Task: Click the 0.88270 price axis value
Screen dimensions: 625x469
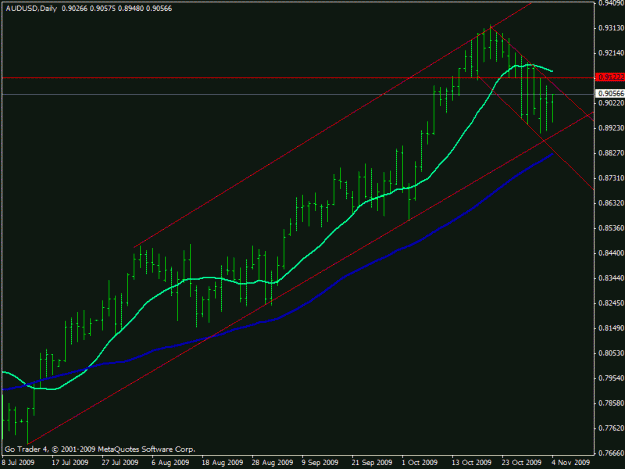Action: [611, 153]
